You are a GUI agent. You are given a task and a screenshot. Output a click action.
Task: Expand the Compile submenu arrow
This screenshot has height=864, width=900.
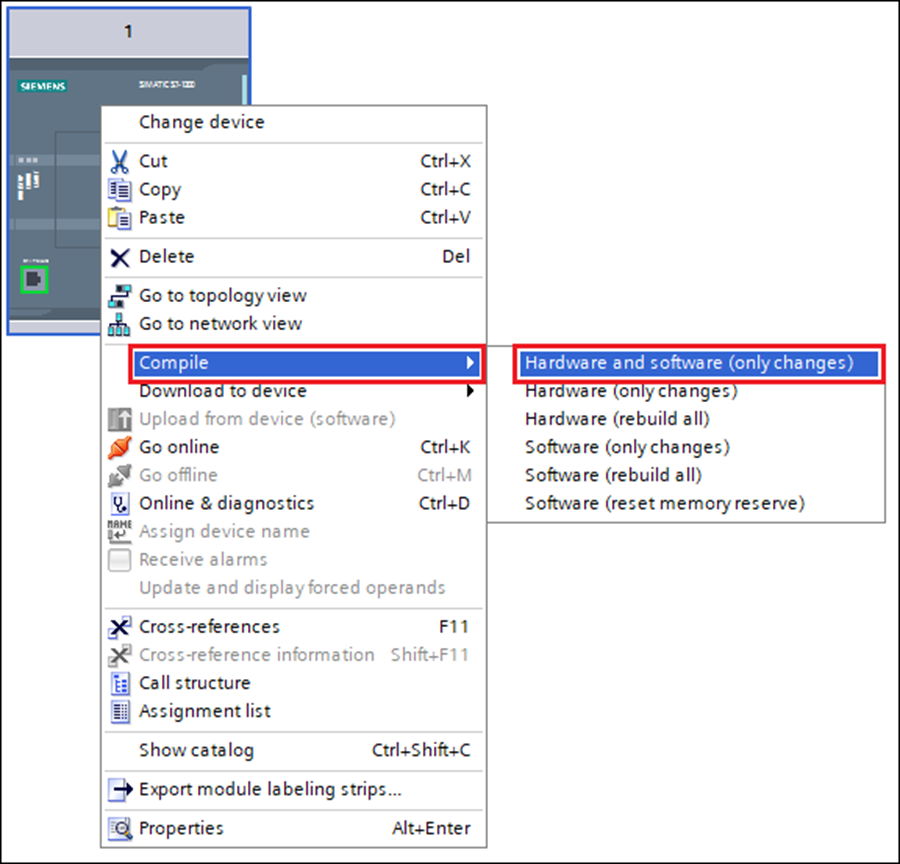click(470, 363)
